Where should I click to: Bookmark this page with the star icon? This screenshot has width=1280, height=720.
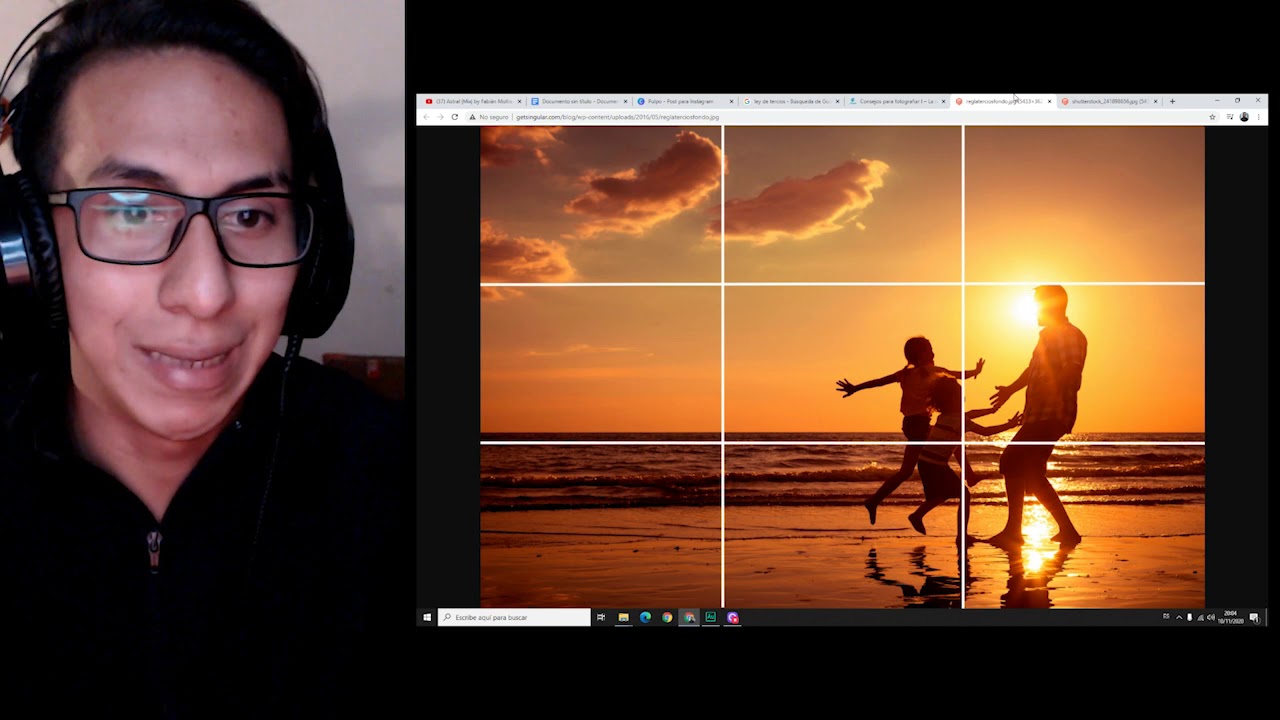tap(1212, 117)
